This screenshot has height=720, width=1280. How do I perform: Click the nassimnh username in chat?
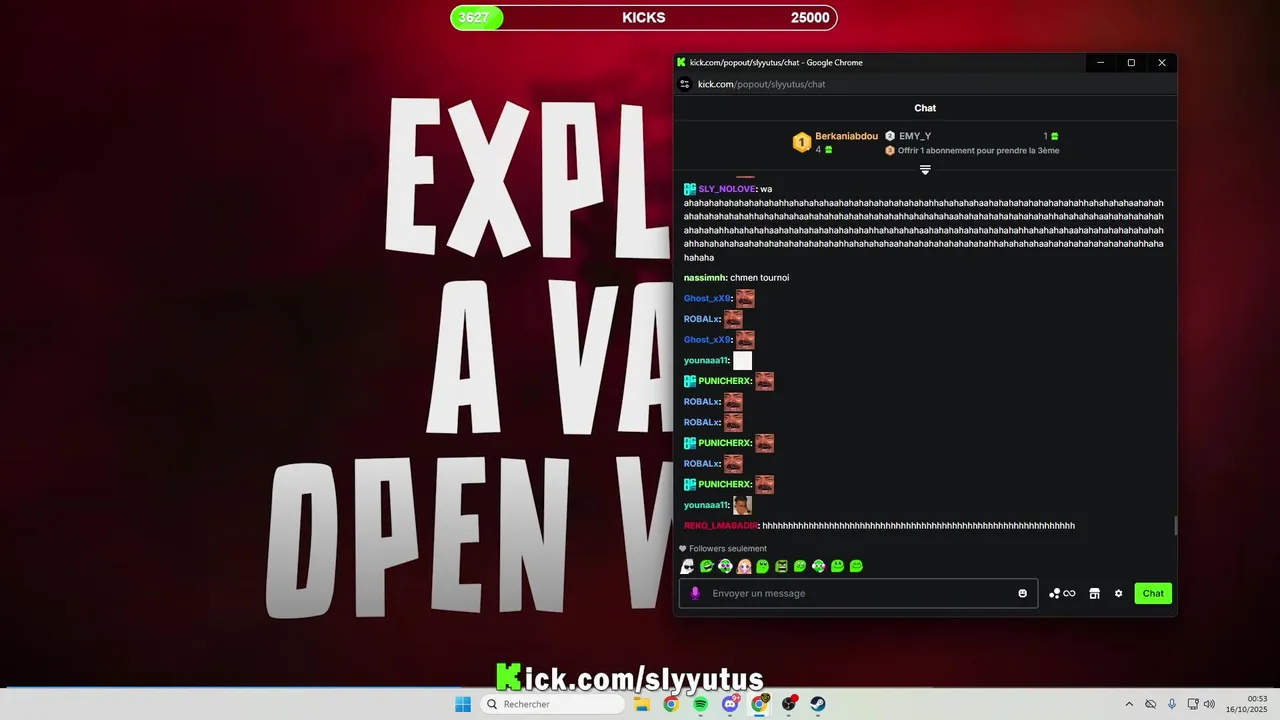pos(705,278)
